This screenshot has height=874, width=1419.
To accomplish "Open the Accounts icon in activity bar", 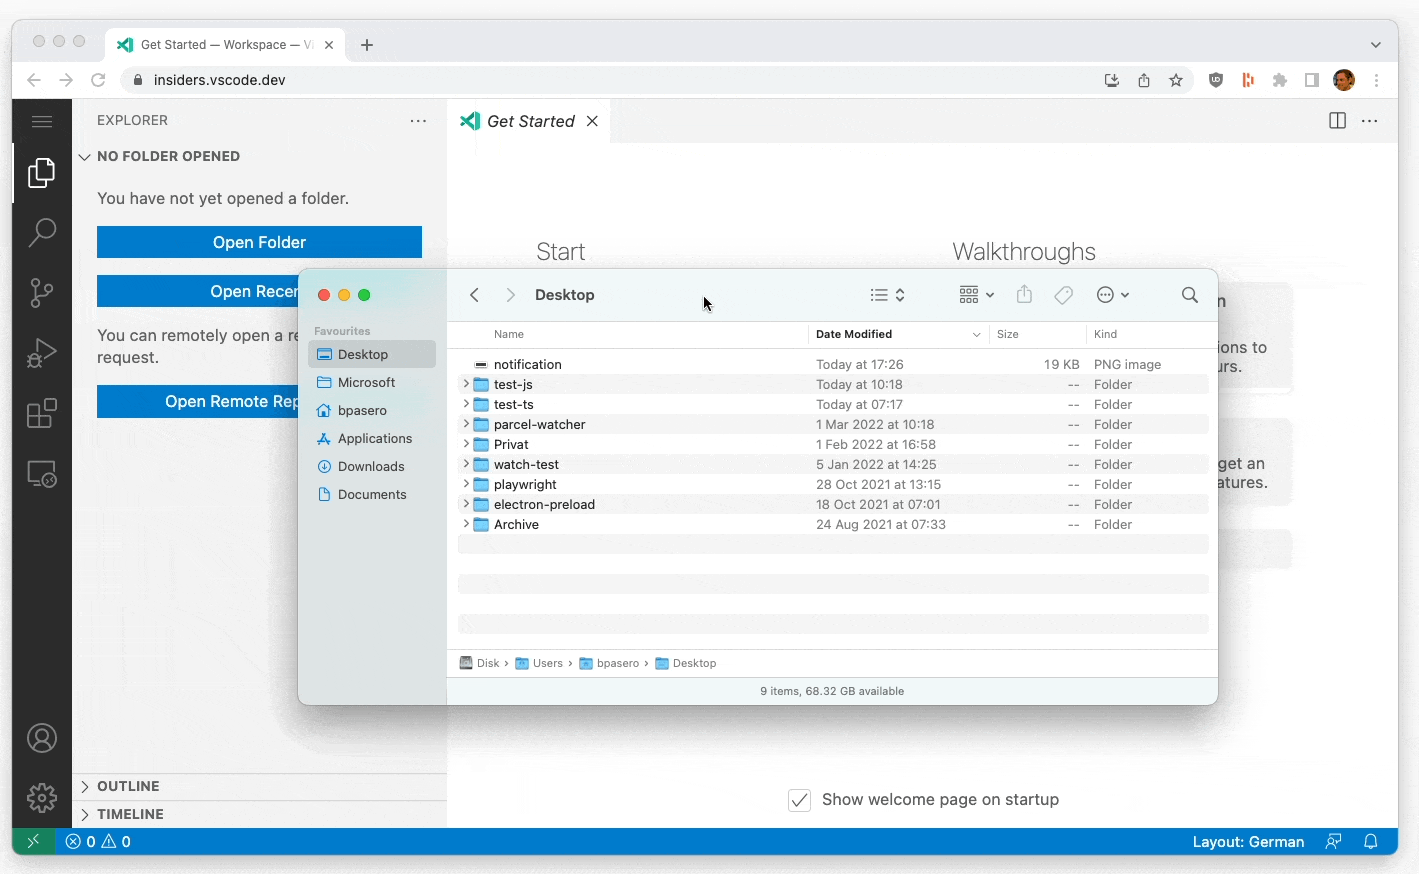I will (41, 739).
